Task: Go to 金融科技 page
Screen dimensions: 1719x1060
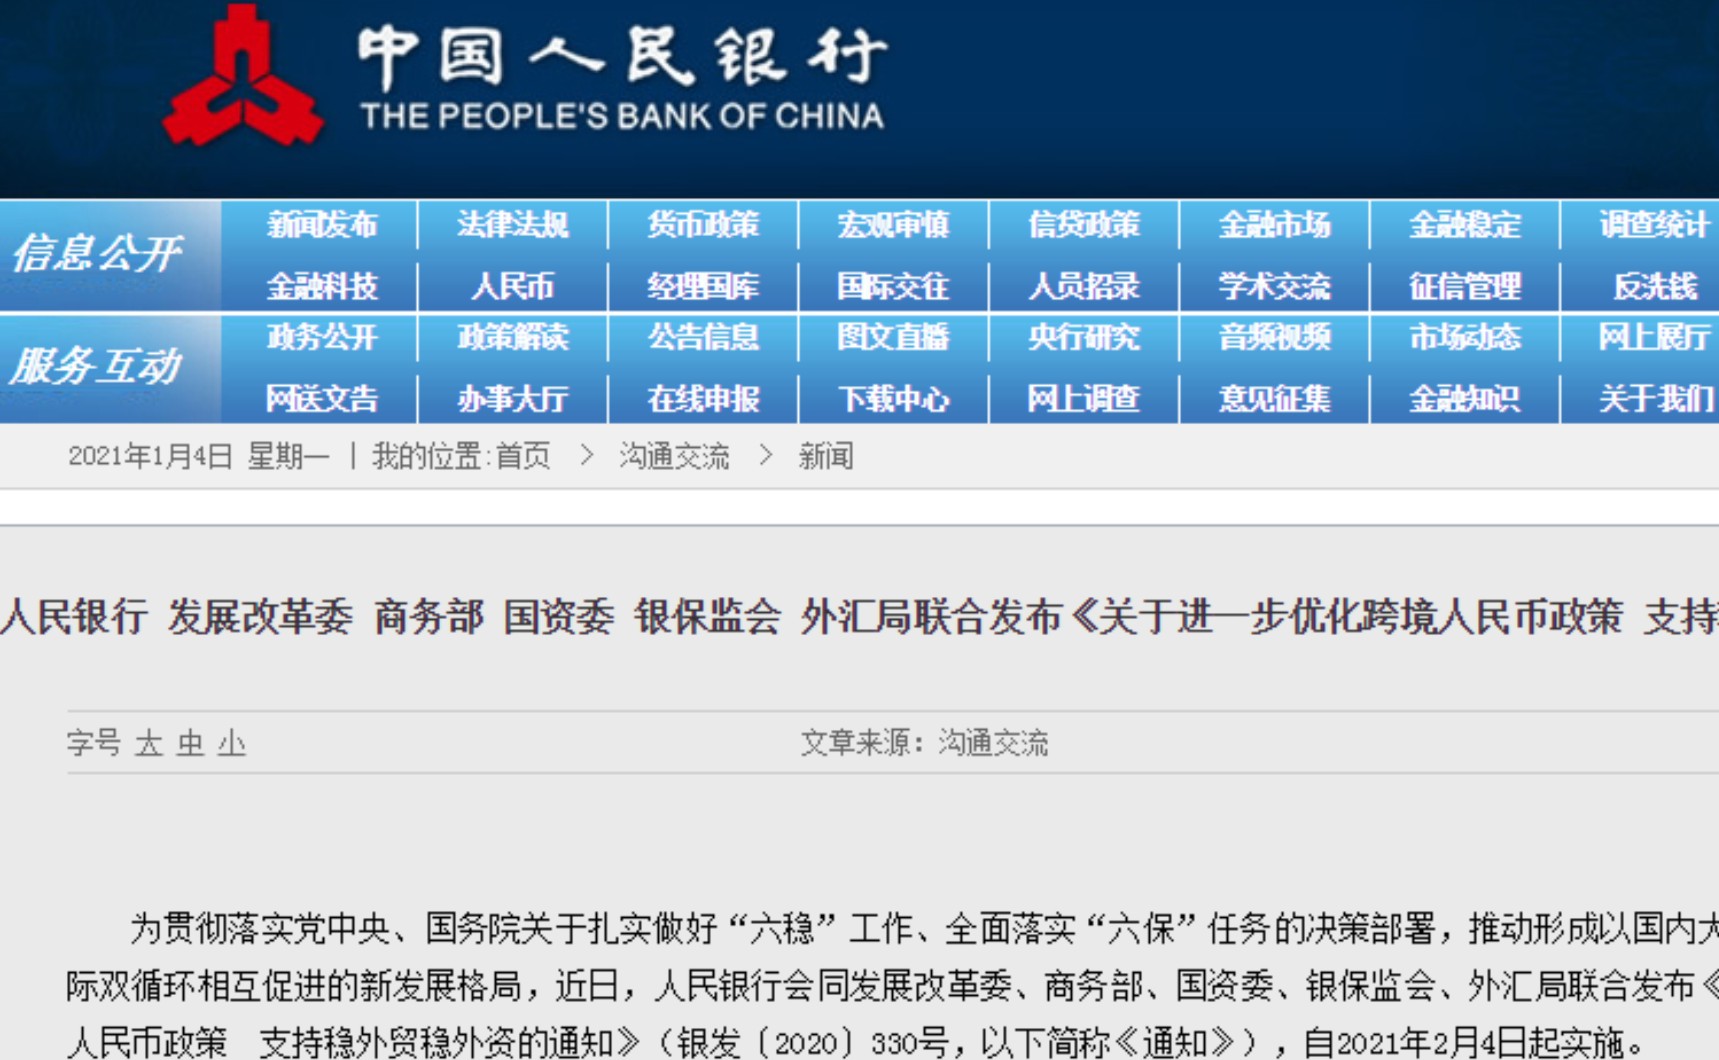Action: point(322,287)
